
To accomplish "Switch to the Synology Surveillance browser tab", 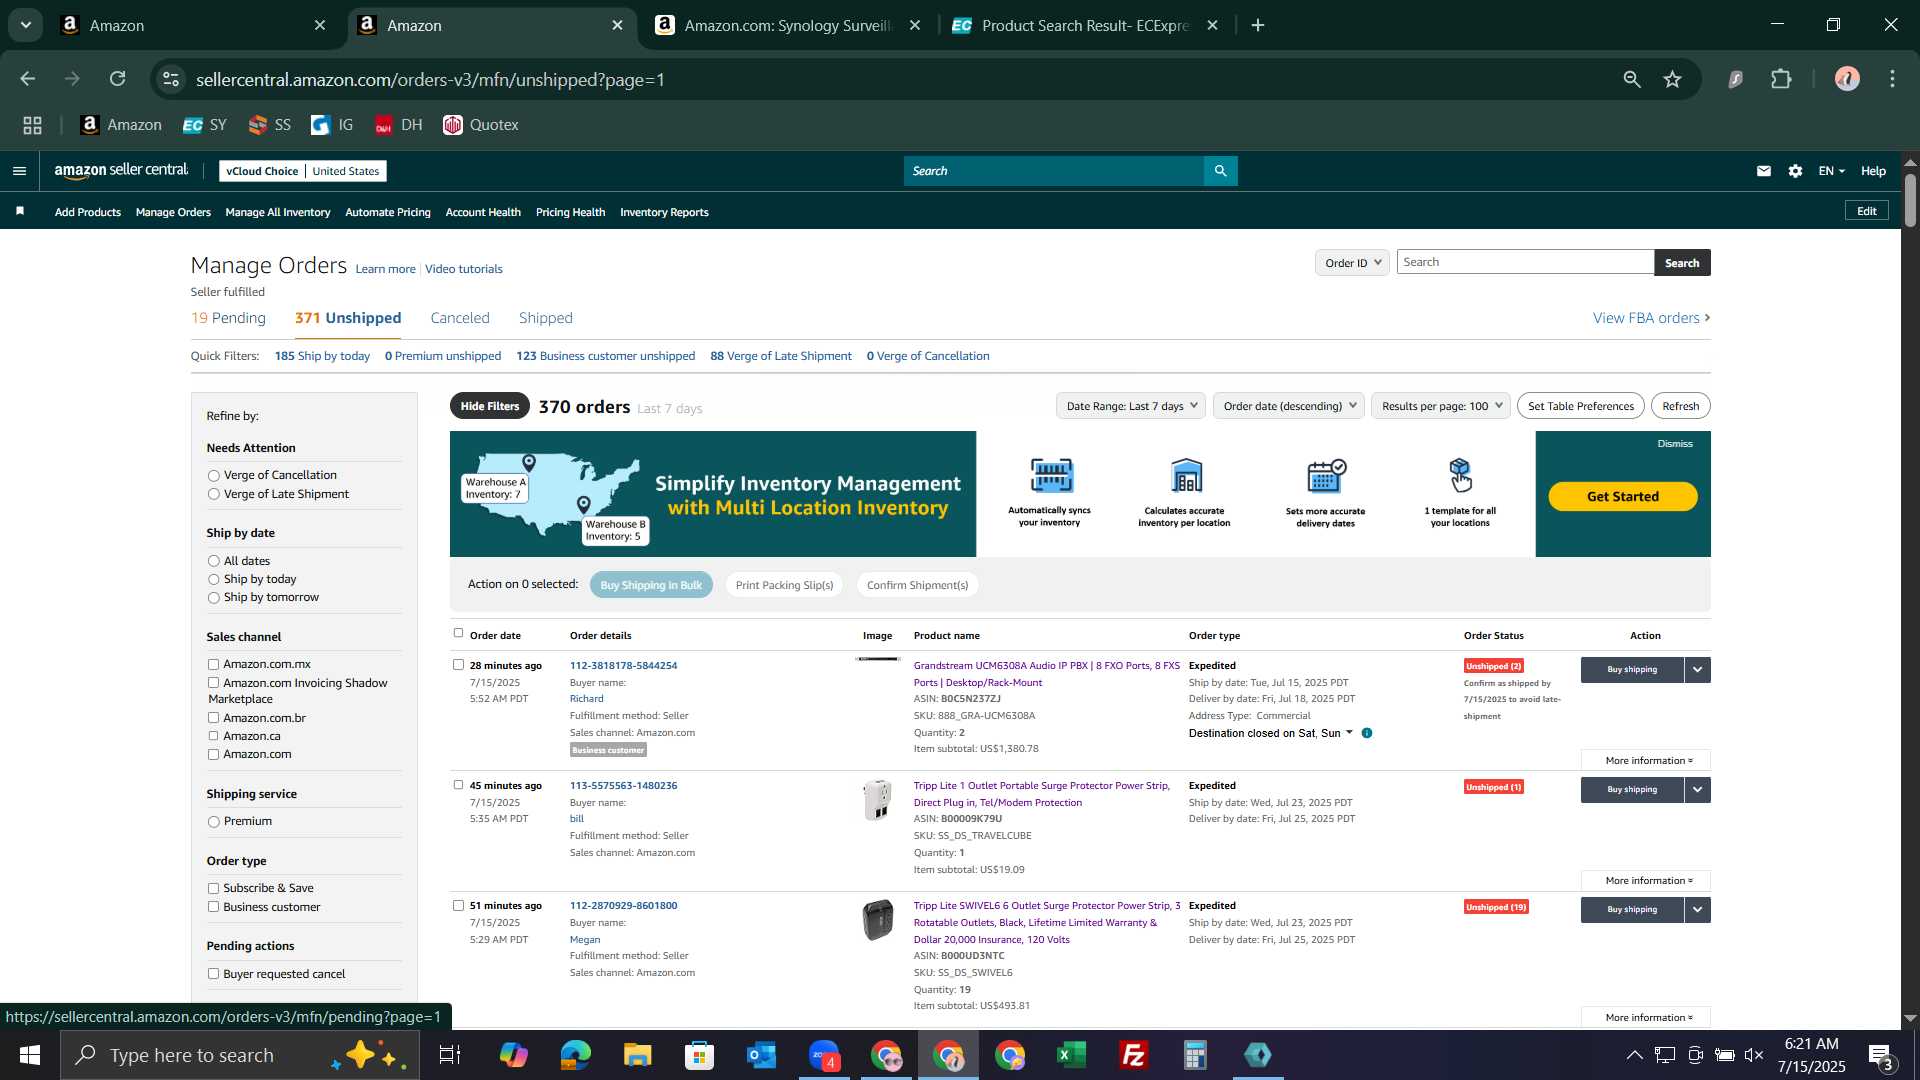I will pos(788,26).
